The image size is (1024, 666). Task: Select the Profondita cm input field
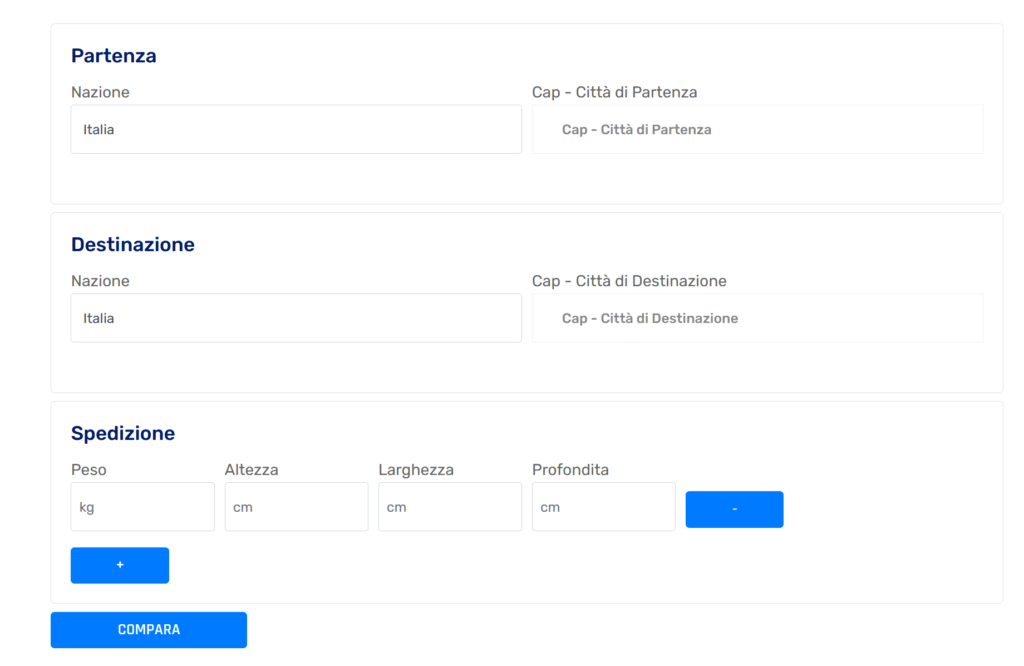point(603,507)
